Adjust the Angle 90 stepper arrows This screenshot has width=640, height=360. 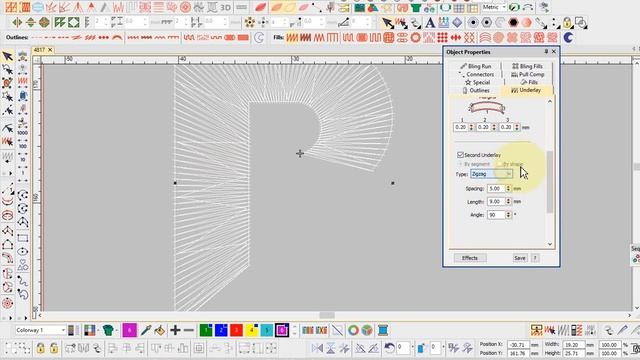508,215
